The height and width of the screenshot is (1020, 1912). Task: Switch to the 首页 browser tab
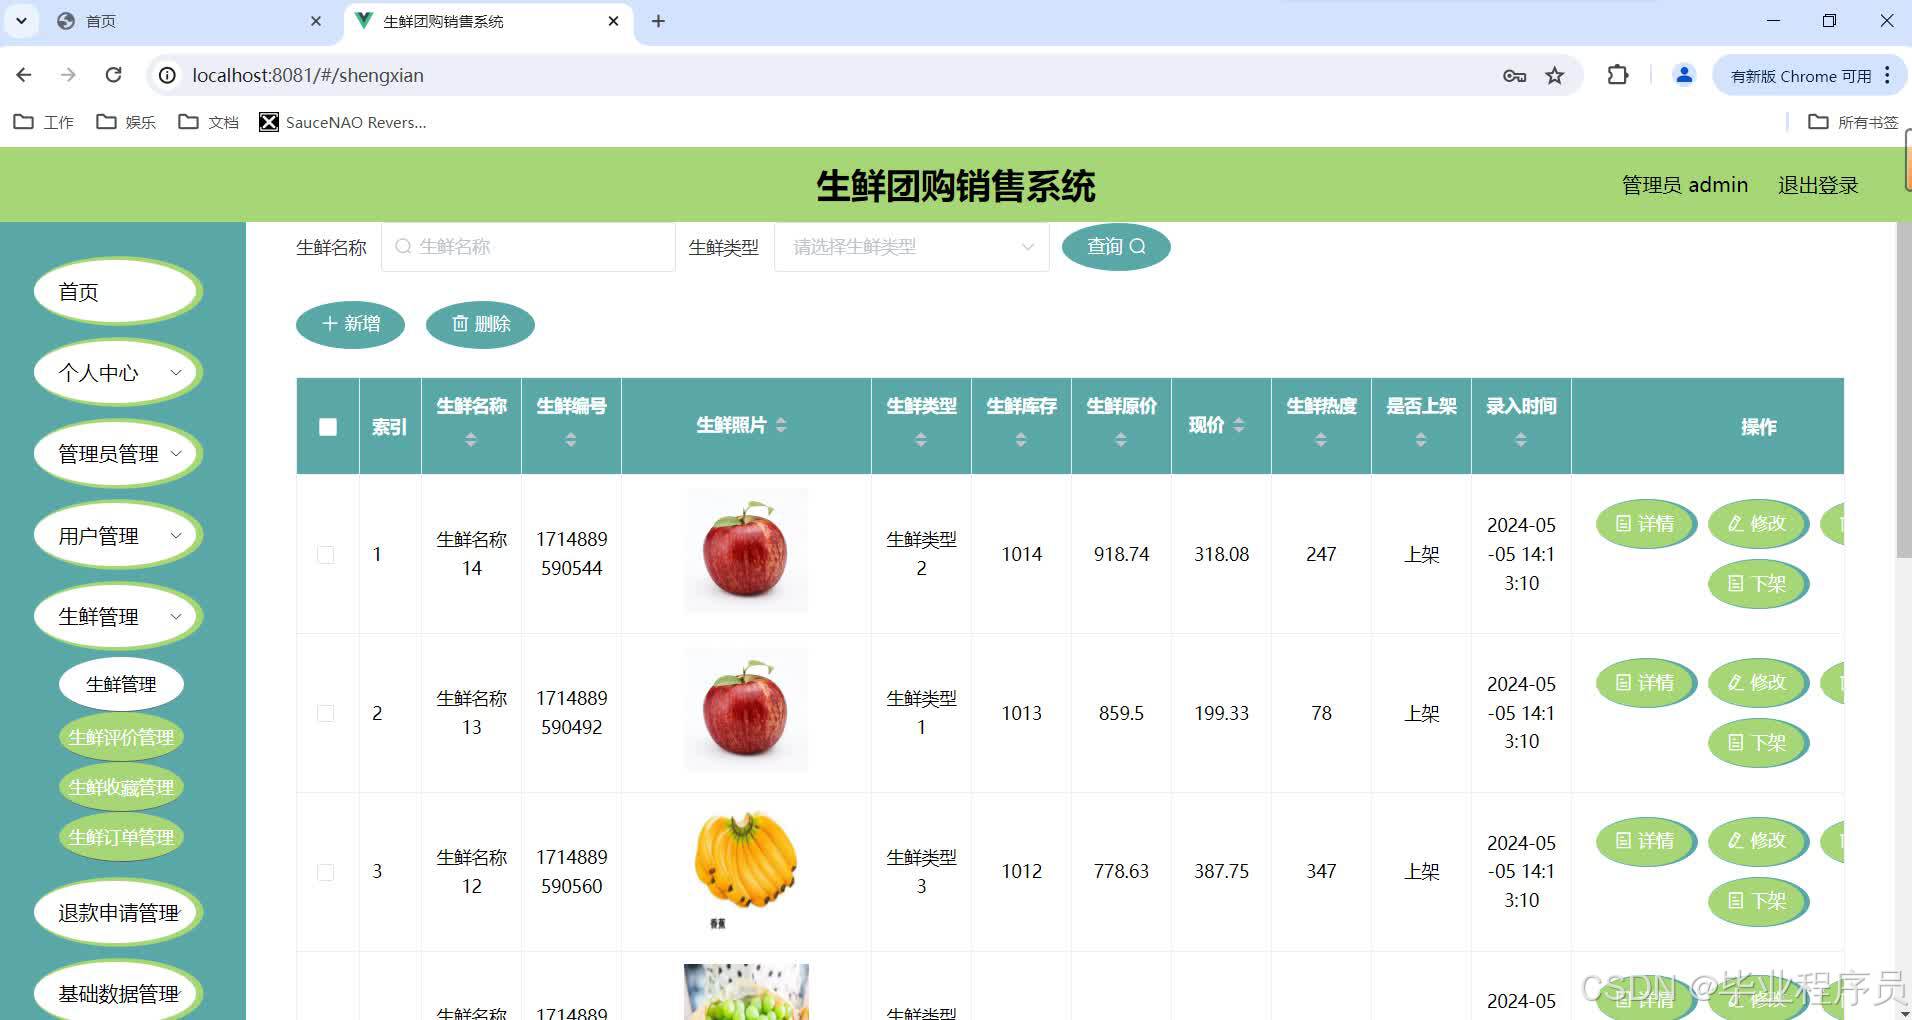189,21
